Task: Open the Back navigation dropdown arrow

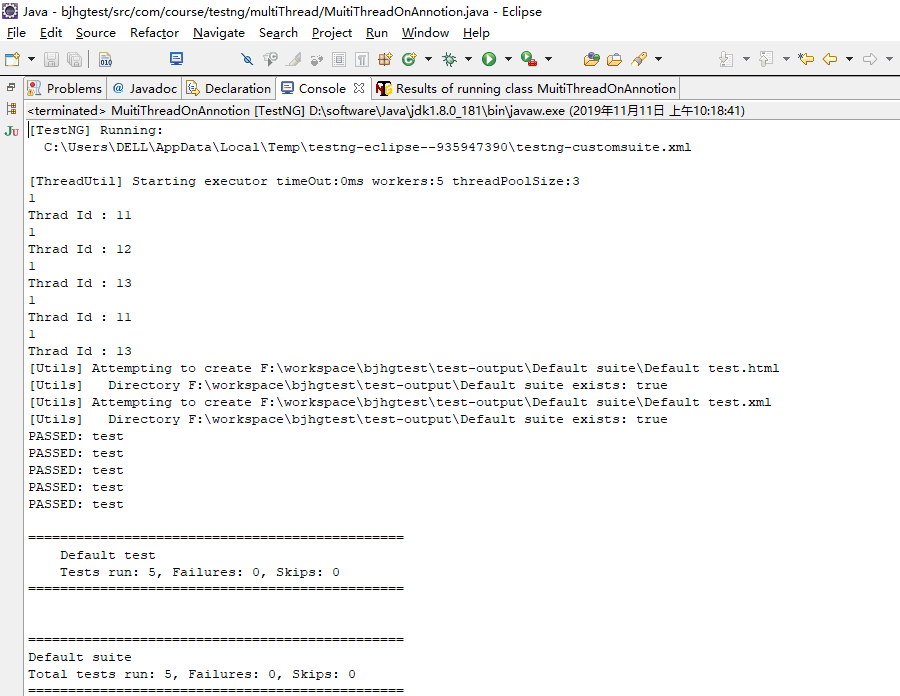Action: coord(849,60)
